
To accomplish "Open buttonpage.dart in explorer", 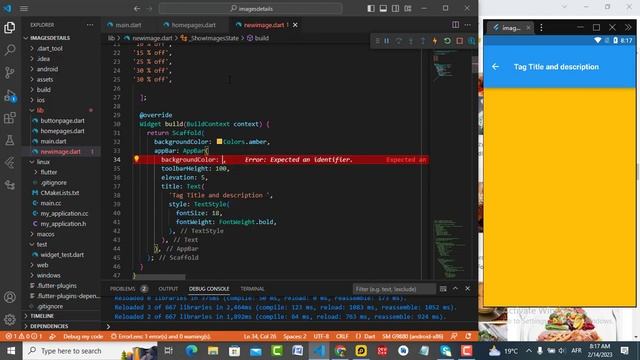I will click(62, 120).
